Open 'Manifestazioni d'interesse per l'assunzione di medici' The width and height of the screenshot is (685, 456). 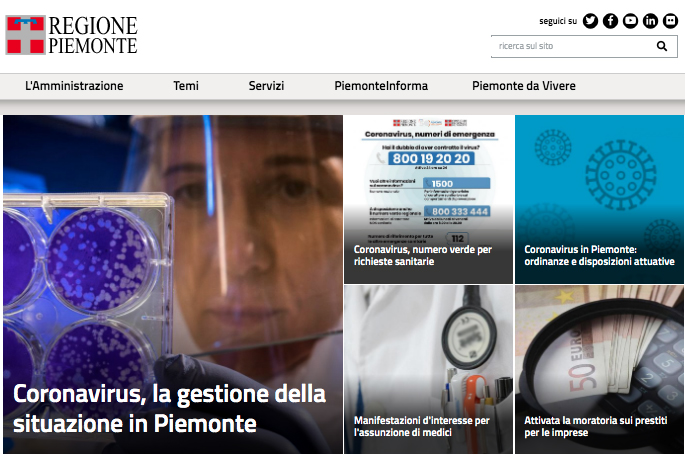coord(422,426)
